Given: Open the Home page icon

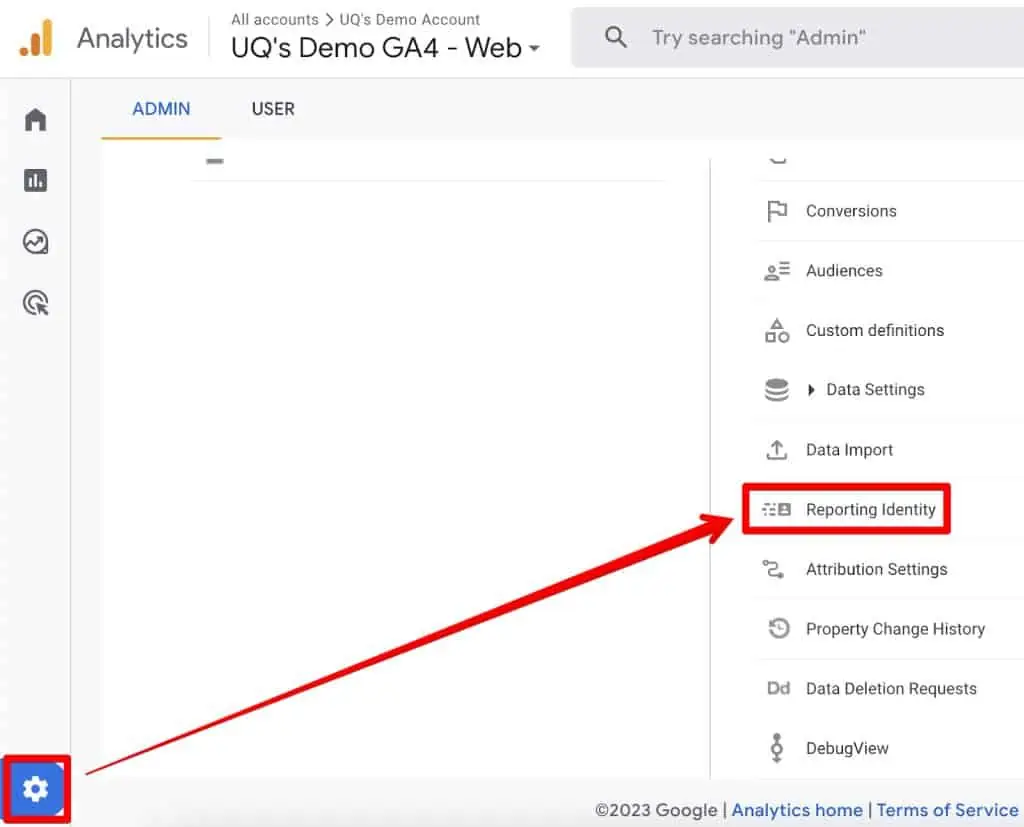Looking at the screenshot, I should (x=35, y=118).
